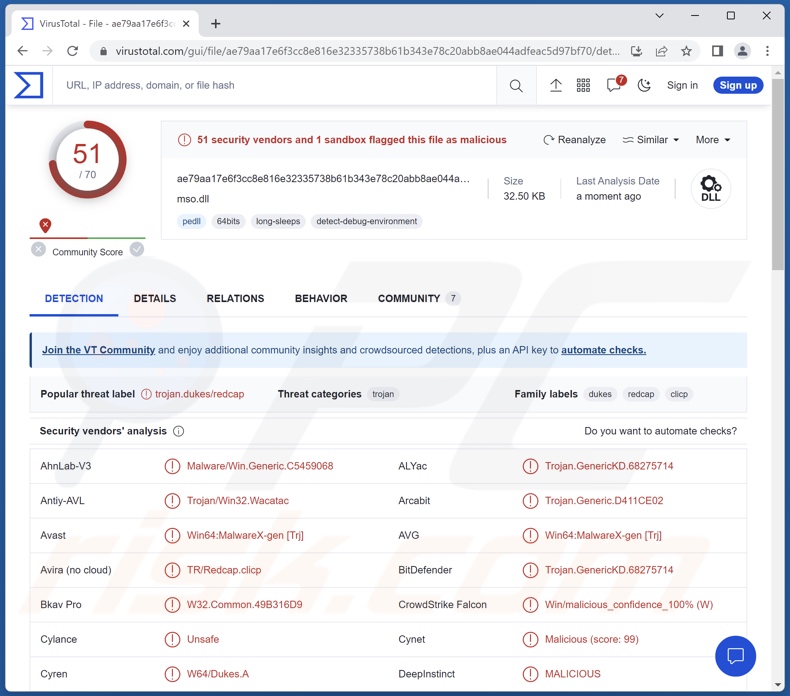Click the mso.dll file name
Image resolution: width=790 pixels, height=696 pixels.
(193, 199)
